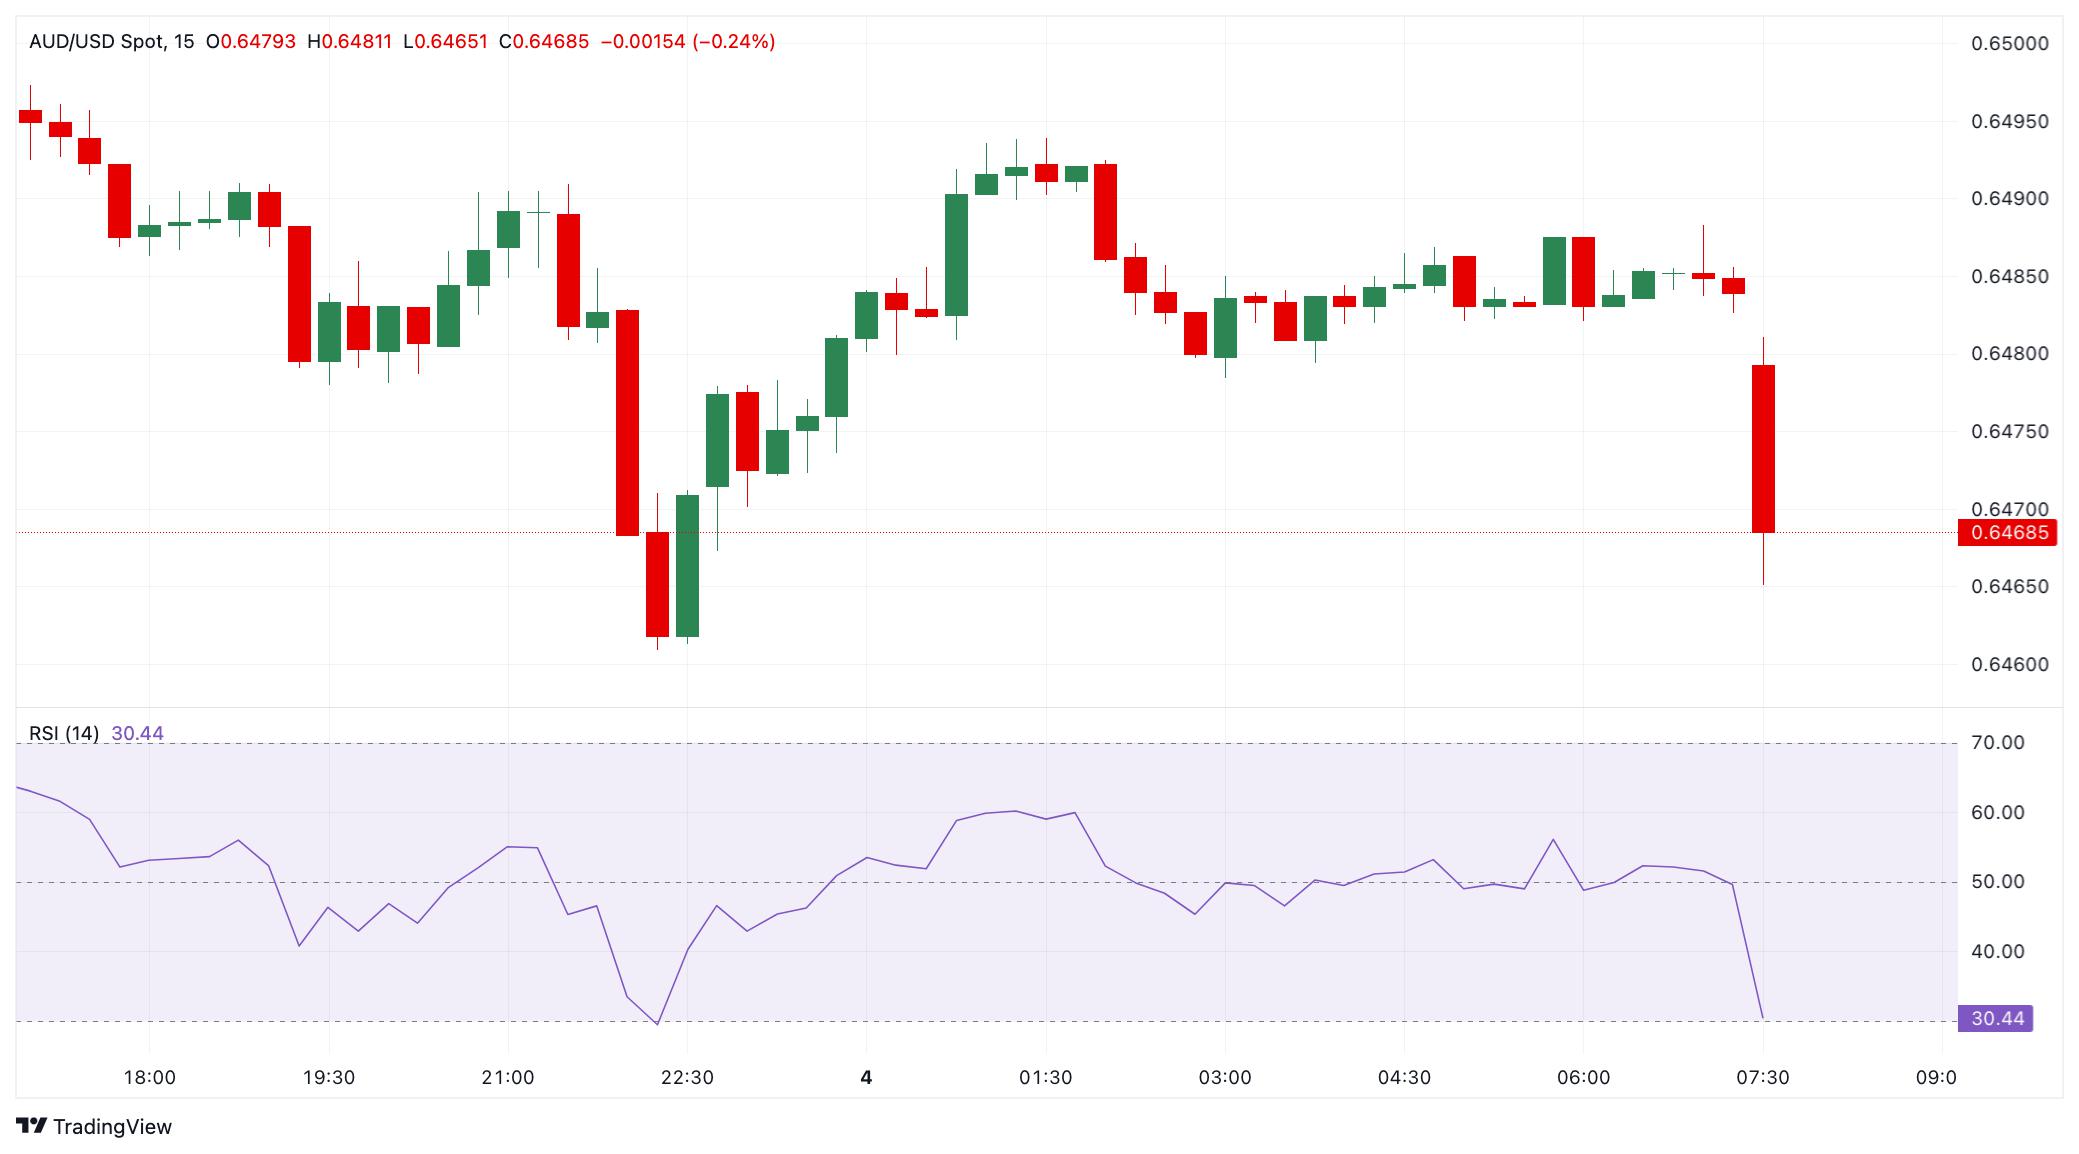Viewport: 2079px width, 1154px height.
Task: Click the RSI (14) indicator label
Action: click(x=64, y=733)
